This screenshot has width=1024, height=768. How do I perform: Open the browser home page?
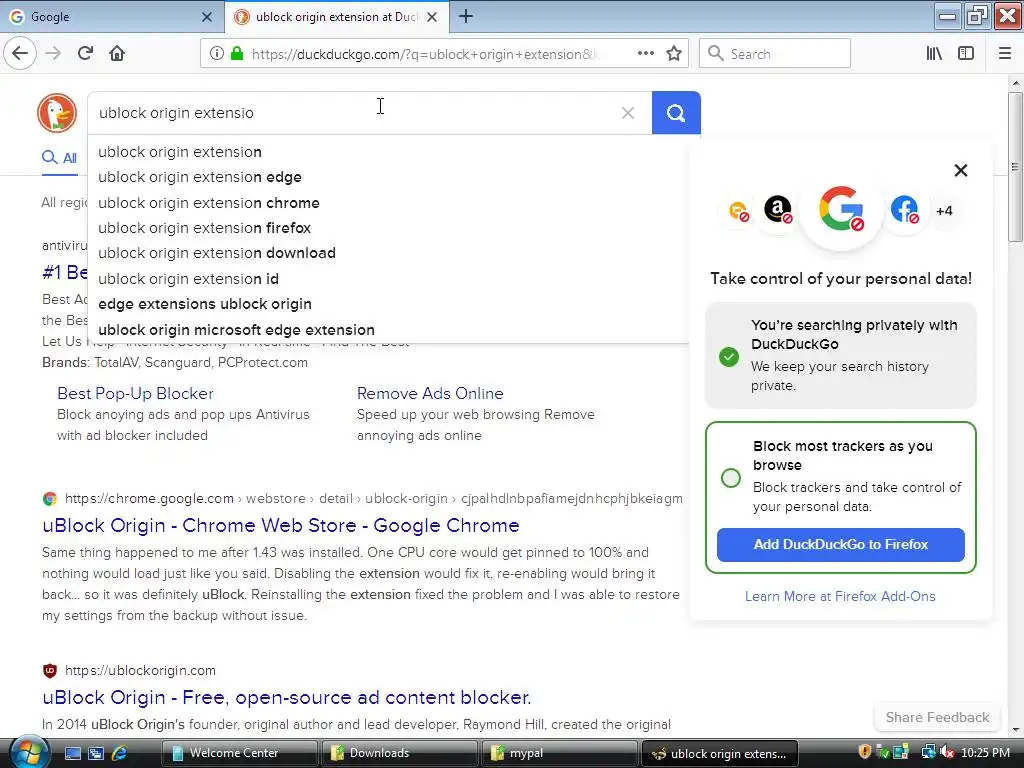pos(117,54)
